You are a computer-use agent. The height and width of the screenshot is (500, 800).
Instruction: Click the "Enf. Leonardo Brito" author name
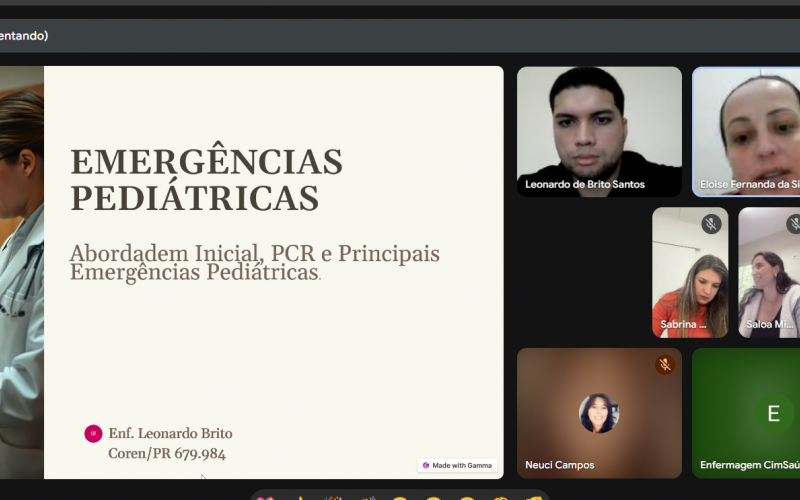click(170, 434)
